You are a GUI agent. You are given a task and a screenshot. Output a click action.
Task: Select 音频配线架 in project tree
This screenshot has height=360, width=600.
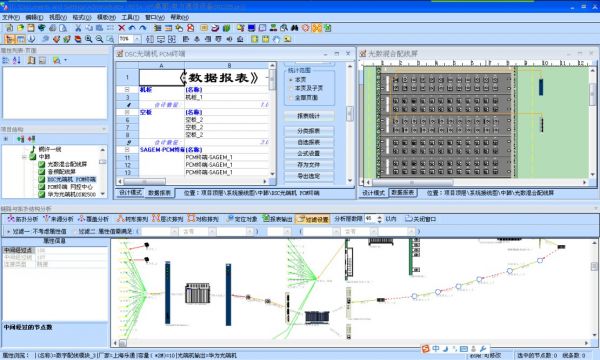(61, 172)
